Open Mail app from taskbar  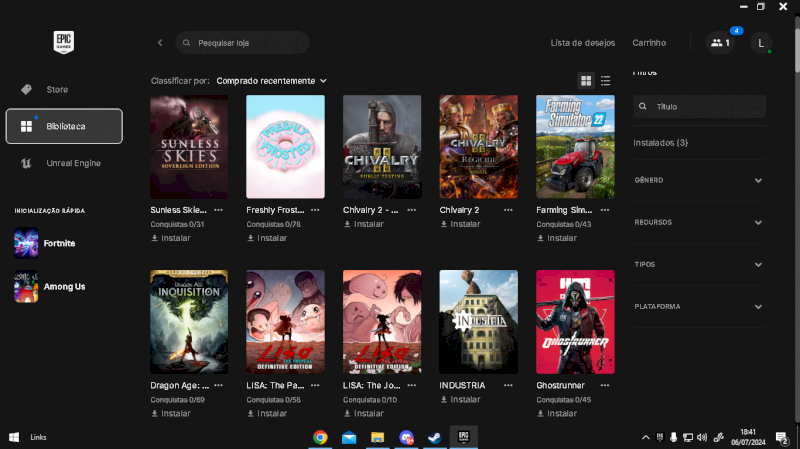pos(349,437)
